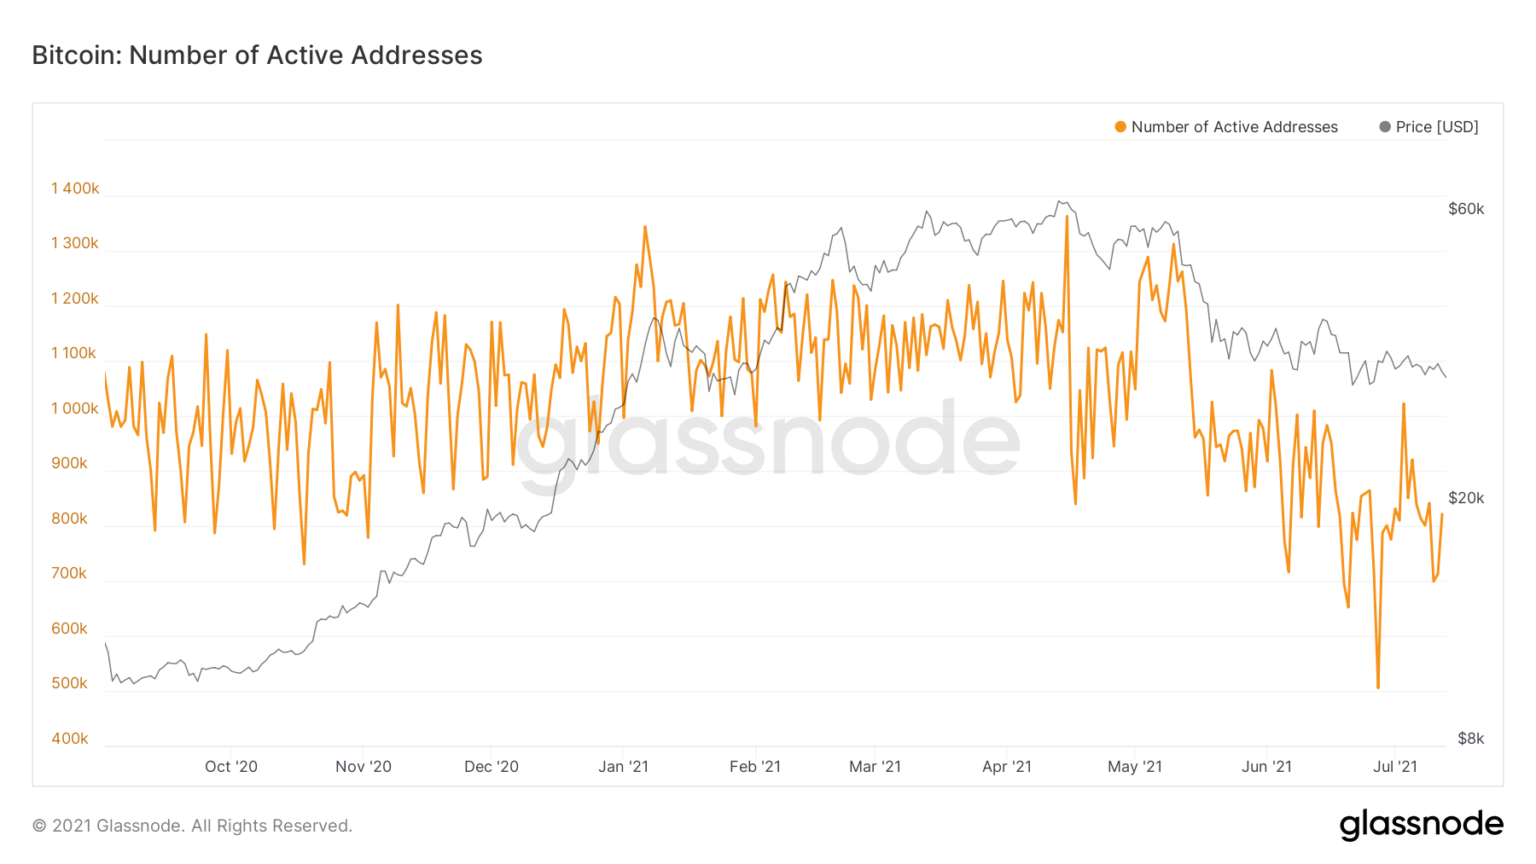Click the $60k price axis label
The height and width of the screenshot is (864, 1536).
[1466, 209]
